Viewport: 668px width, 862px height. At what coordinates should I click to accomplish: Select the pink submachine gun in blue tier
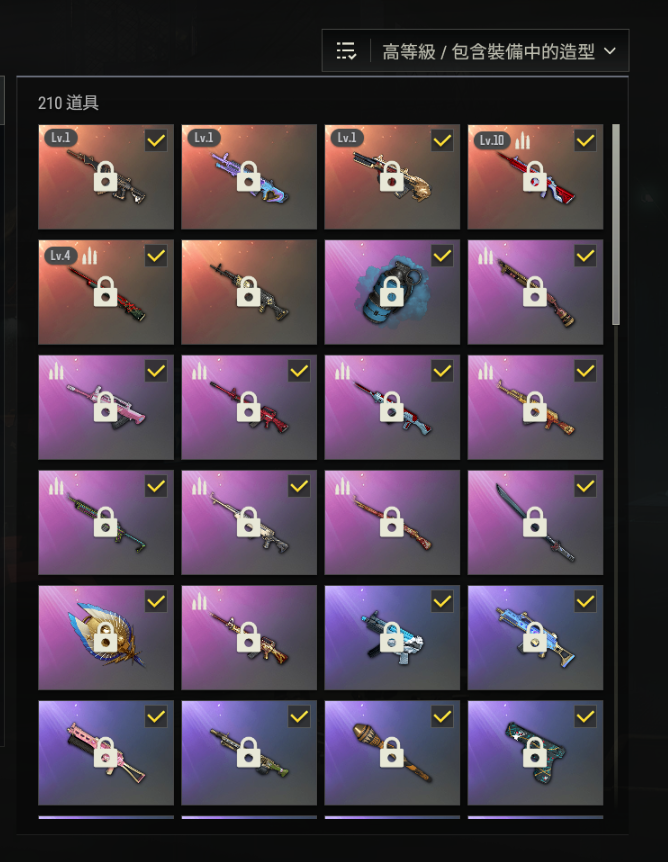click(x=106, y=753)
